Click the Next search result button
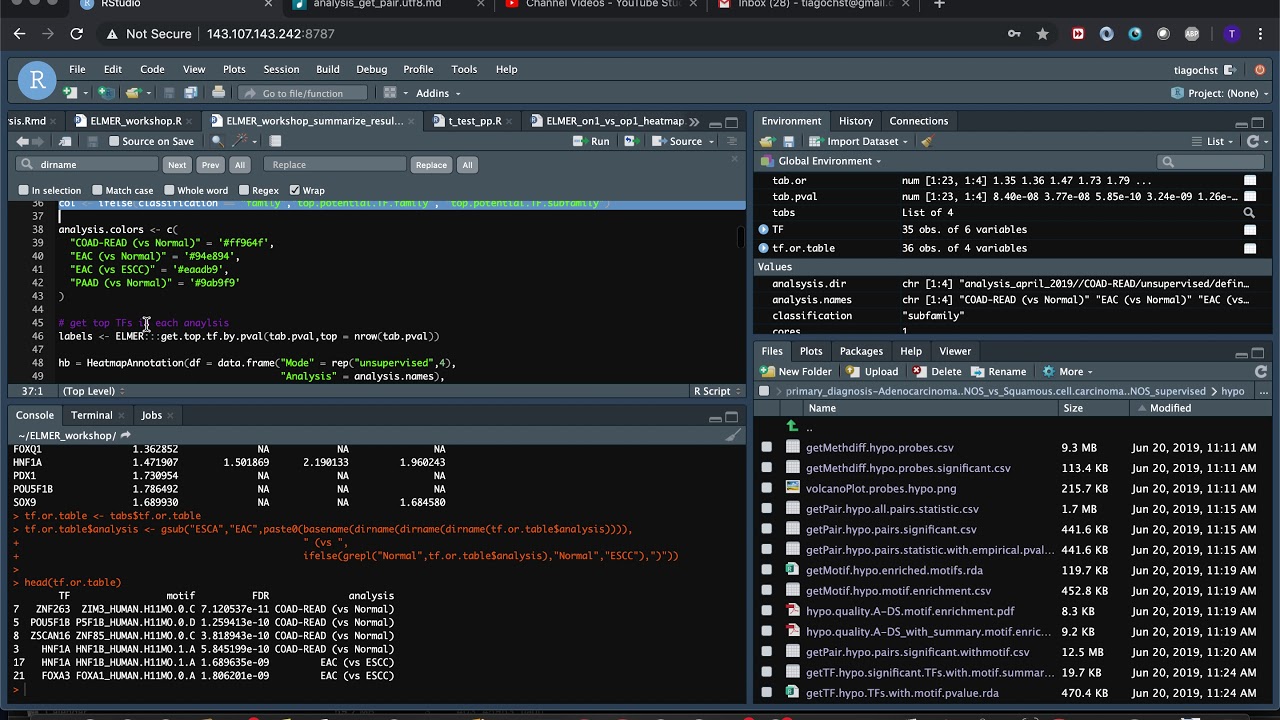 click(x=177, y=165)
